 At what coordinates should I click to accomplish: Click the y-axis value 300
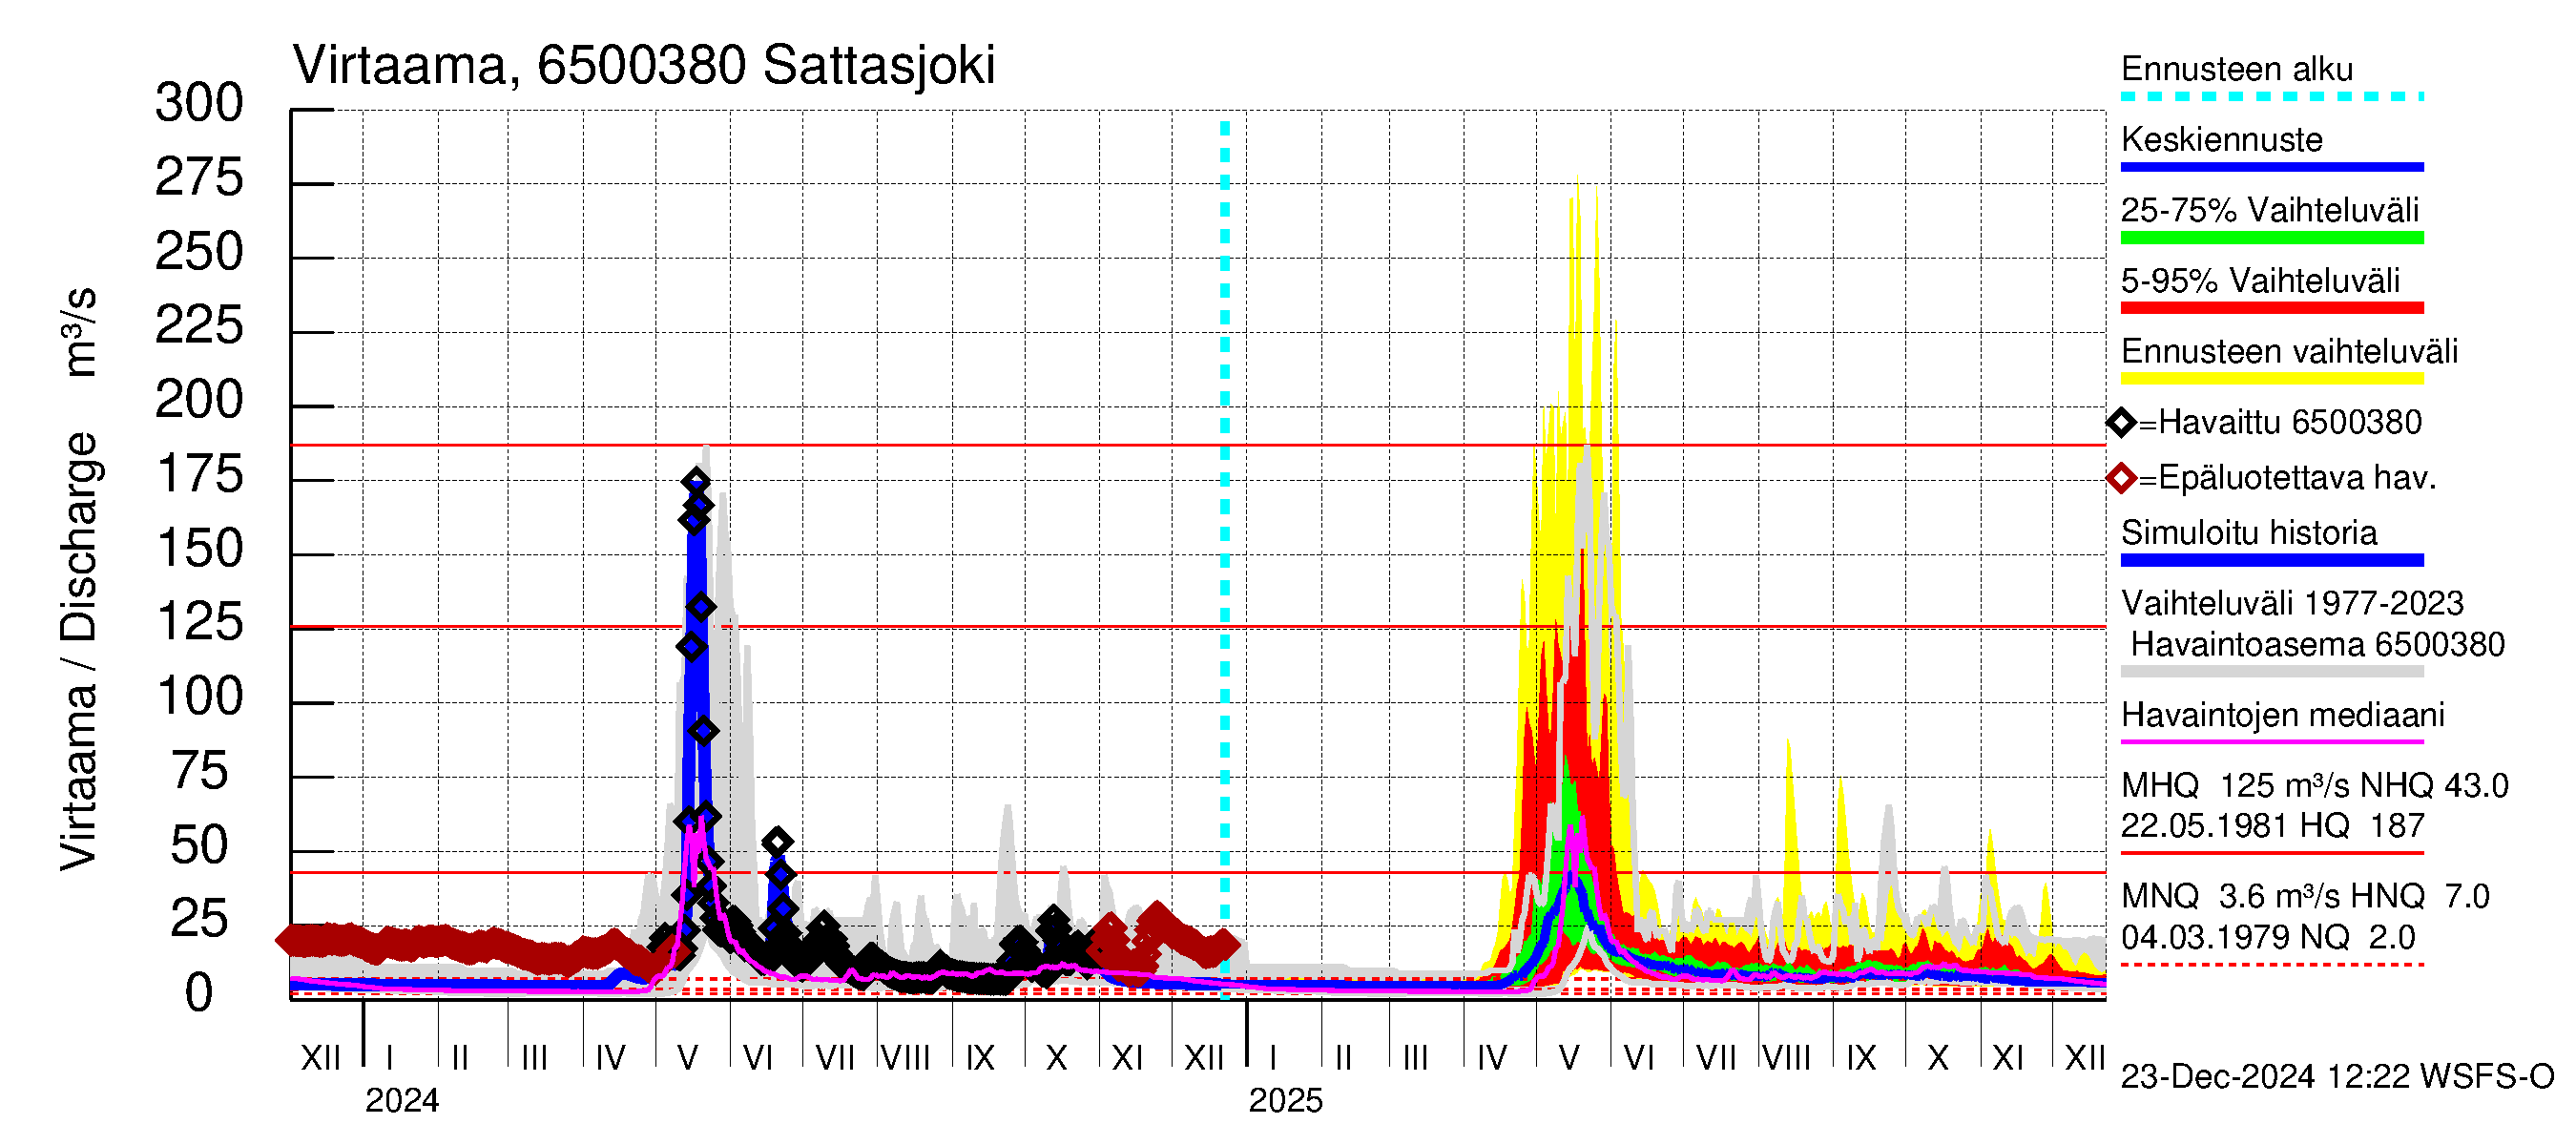click(199, 104)
